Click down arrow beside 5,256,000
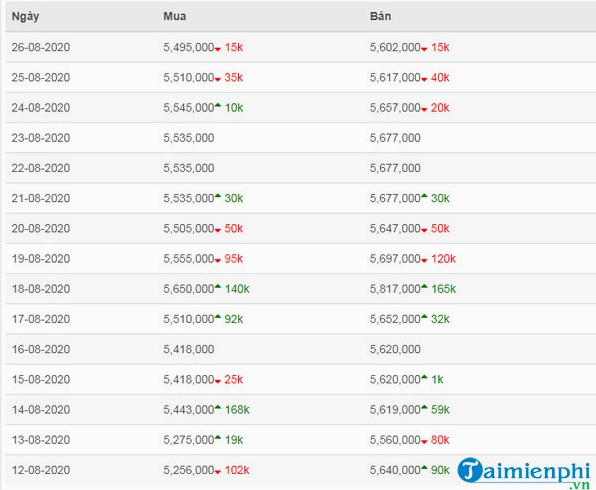This screenshot has width=596, height=490. (218, 472)
